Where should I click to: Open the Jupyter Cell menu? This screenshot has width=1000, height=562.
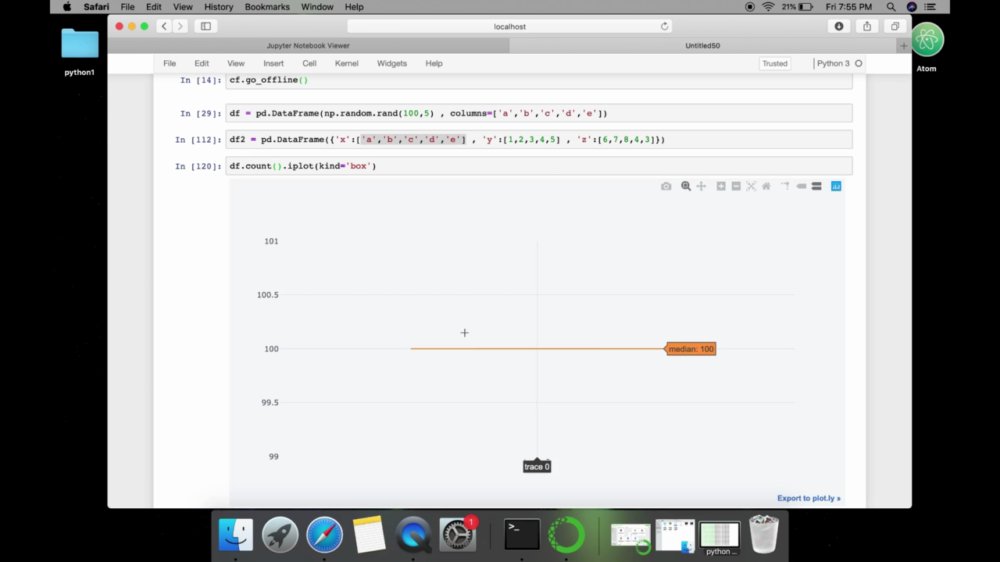309,63
